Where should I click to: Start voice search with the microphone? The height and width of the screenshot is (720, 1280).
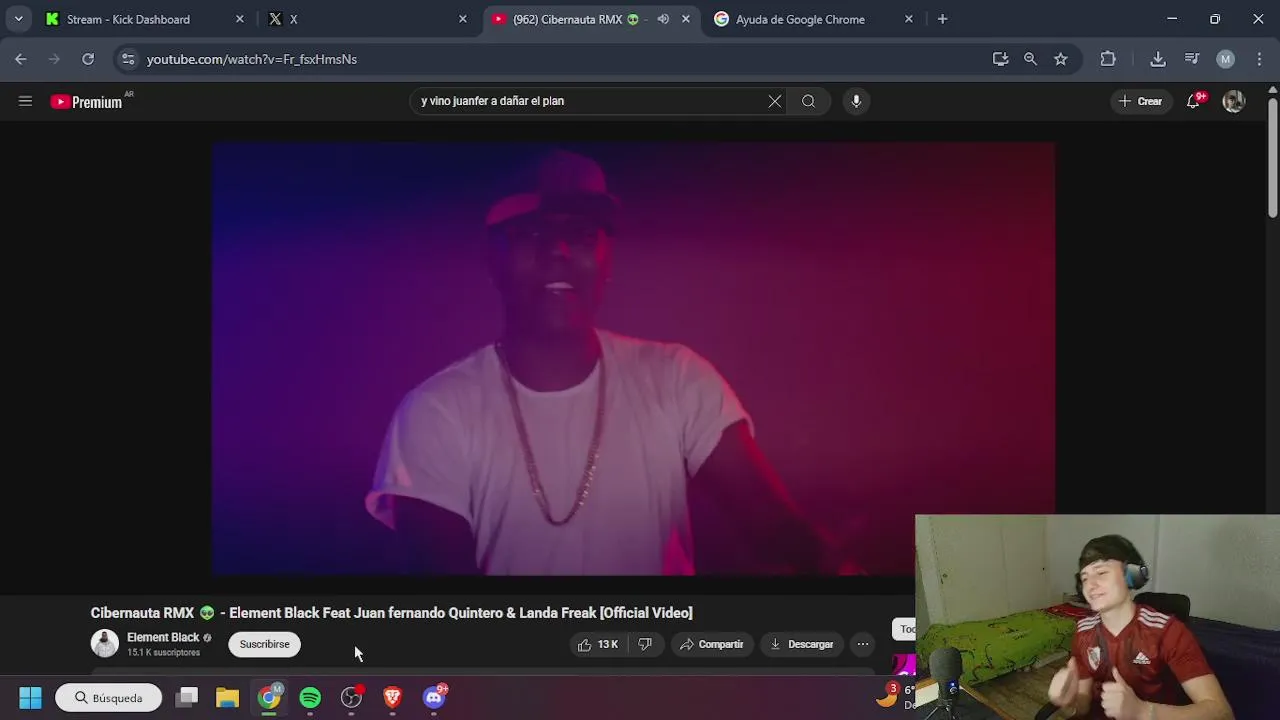856,101
